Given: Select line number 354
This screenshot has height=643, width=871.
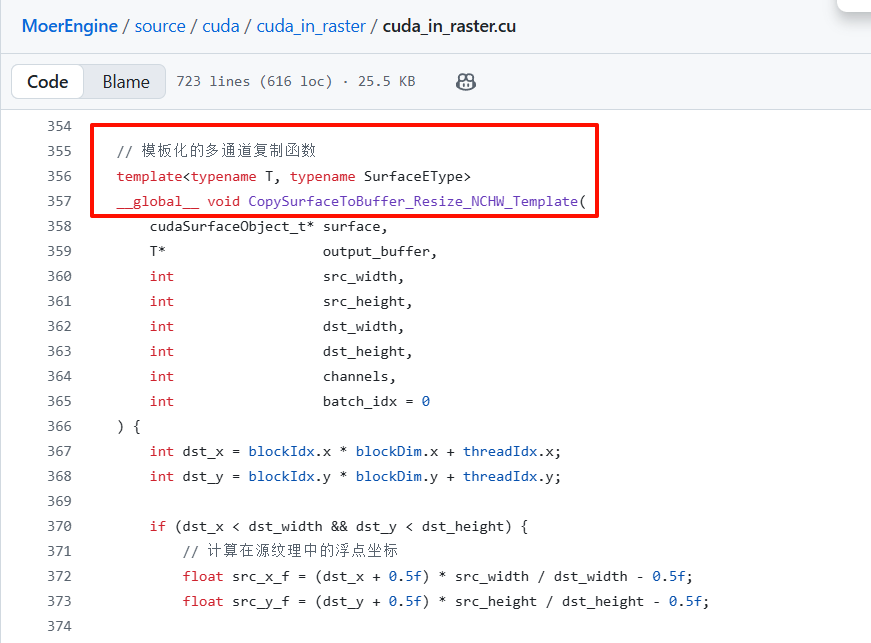Looking at the screenshot, I should coord(59,126).
